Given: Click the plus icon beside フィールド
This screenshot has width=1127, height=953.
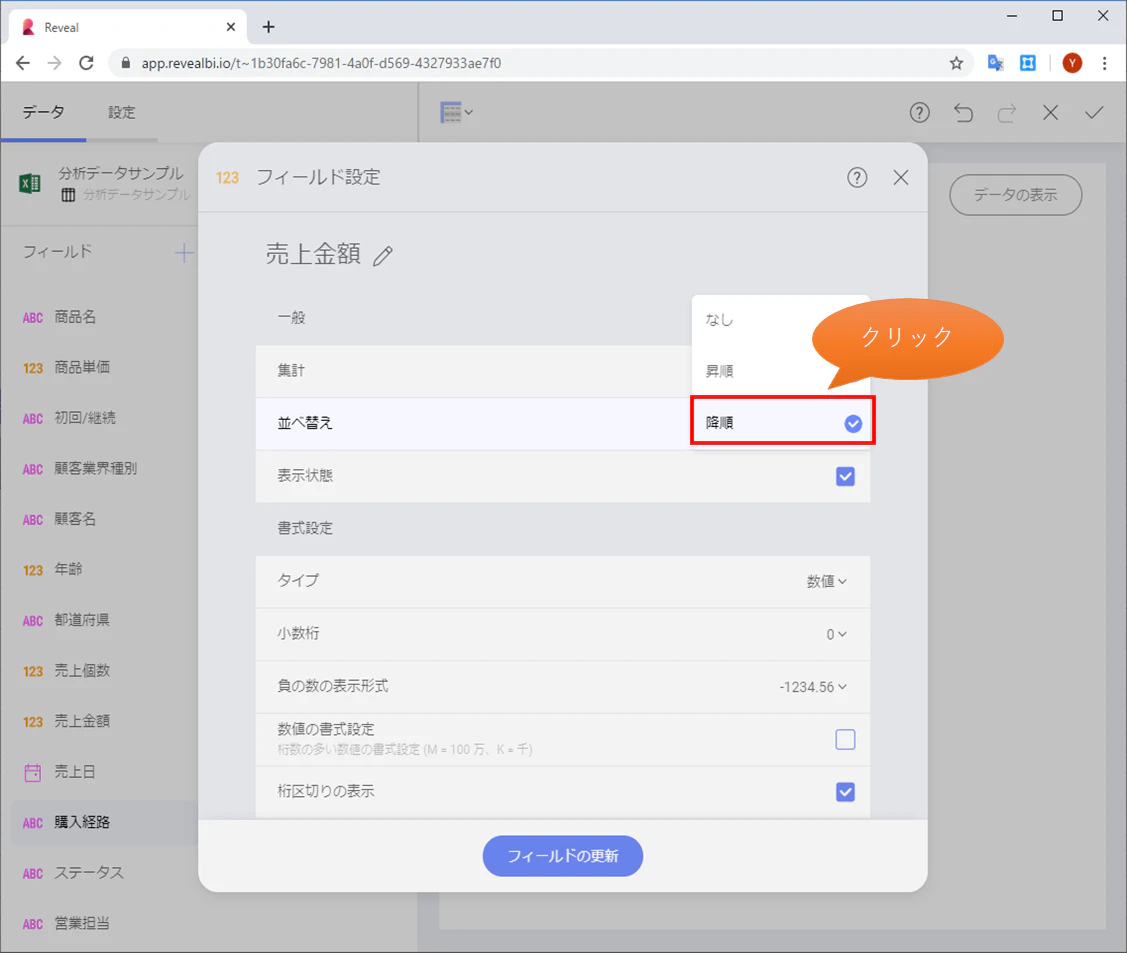Looking at the screenshot, I should pos(184,252).
